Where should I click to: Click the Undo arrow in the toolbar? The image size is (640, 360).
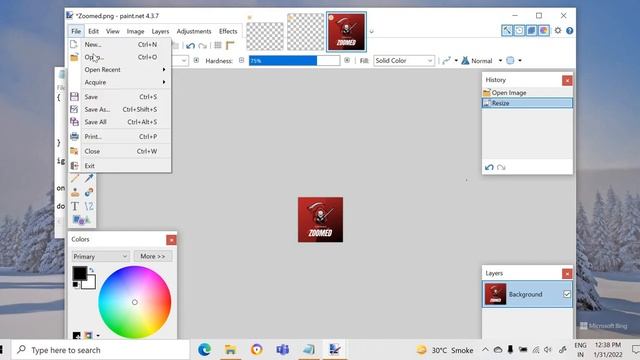[x=190, y=45]
